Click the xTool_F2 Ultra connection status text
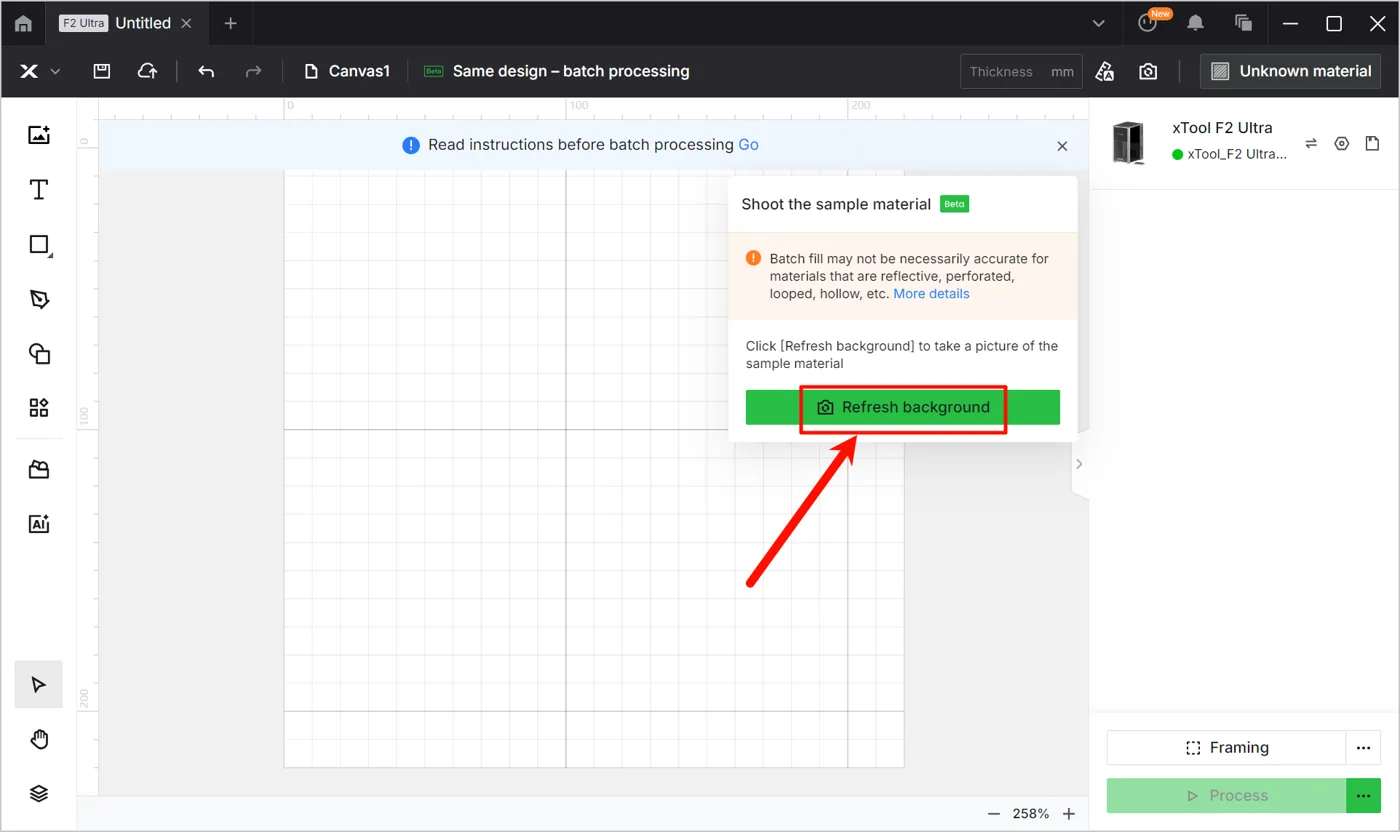The width and height of the screenshot is (1400, 832). (1237, 154)
